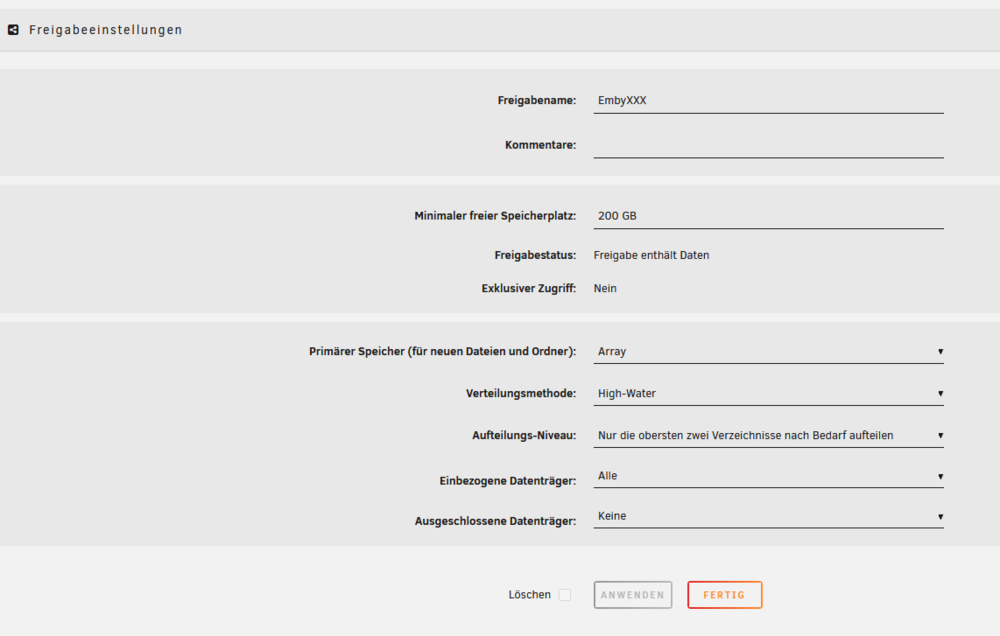Click the 'Nein' value for Exklusiver Zugriff
The height and width of the screenshot is (636, 1000).
tap(605, 288)
